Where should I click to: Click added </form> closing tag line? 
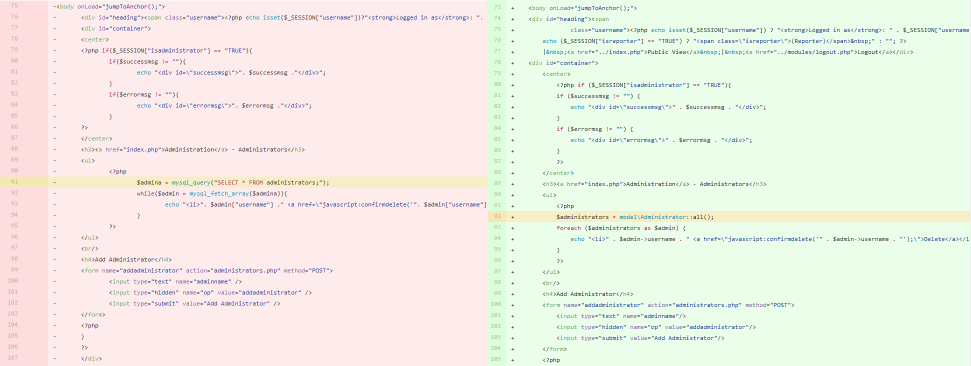coord(555,349)
